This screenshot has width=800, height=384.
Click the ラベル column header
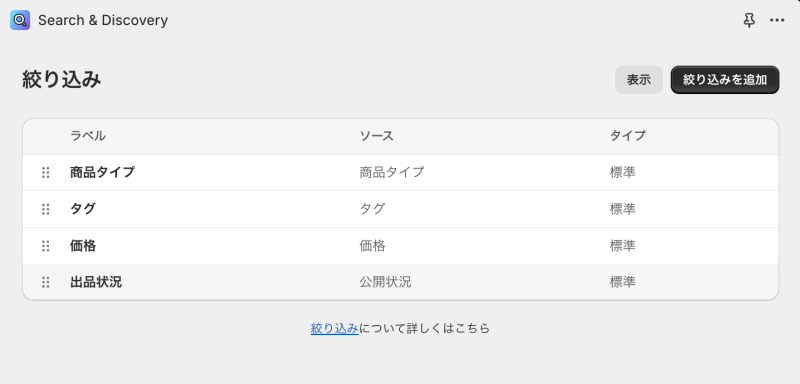point(88,136)
